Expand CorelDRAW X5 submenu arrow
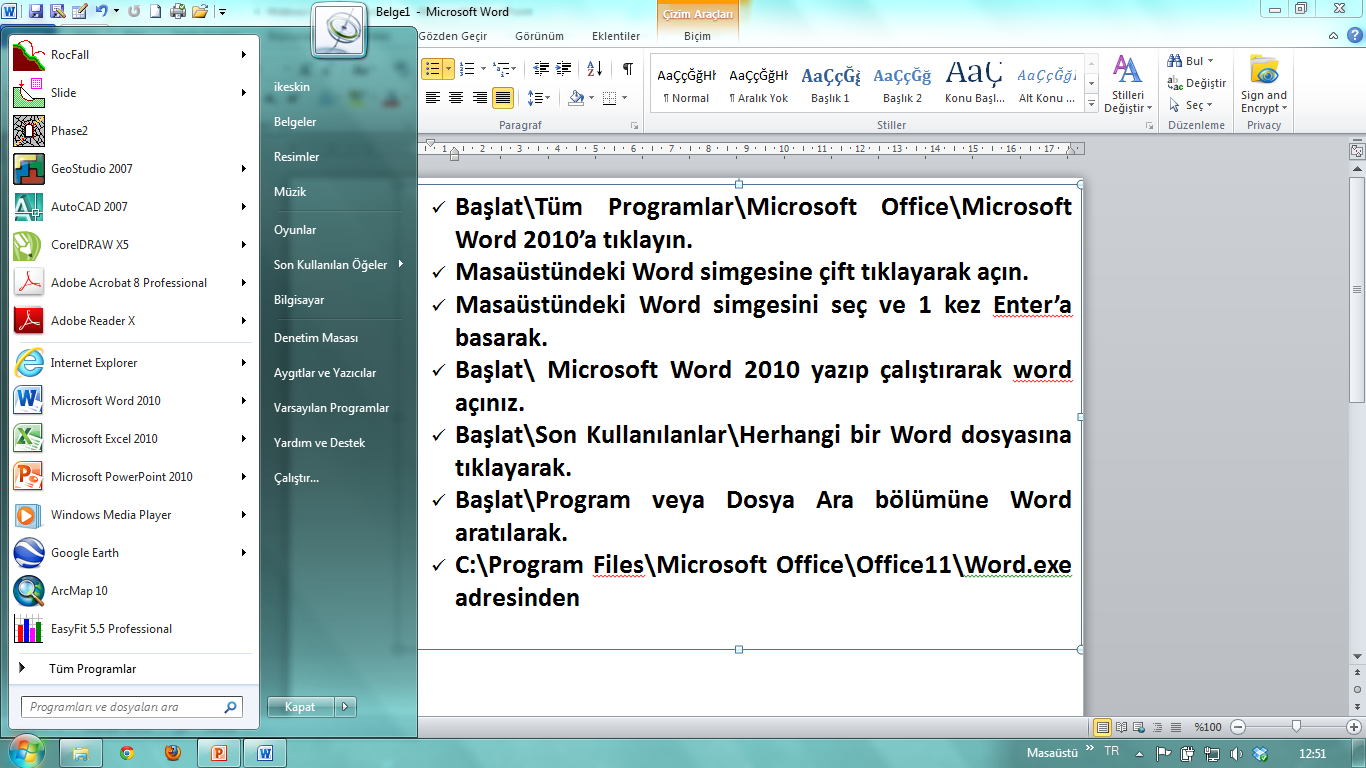1366x768 pixels. [243, 245]
